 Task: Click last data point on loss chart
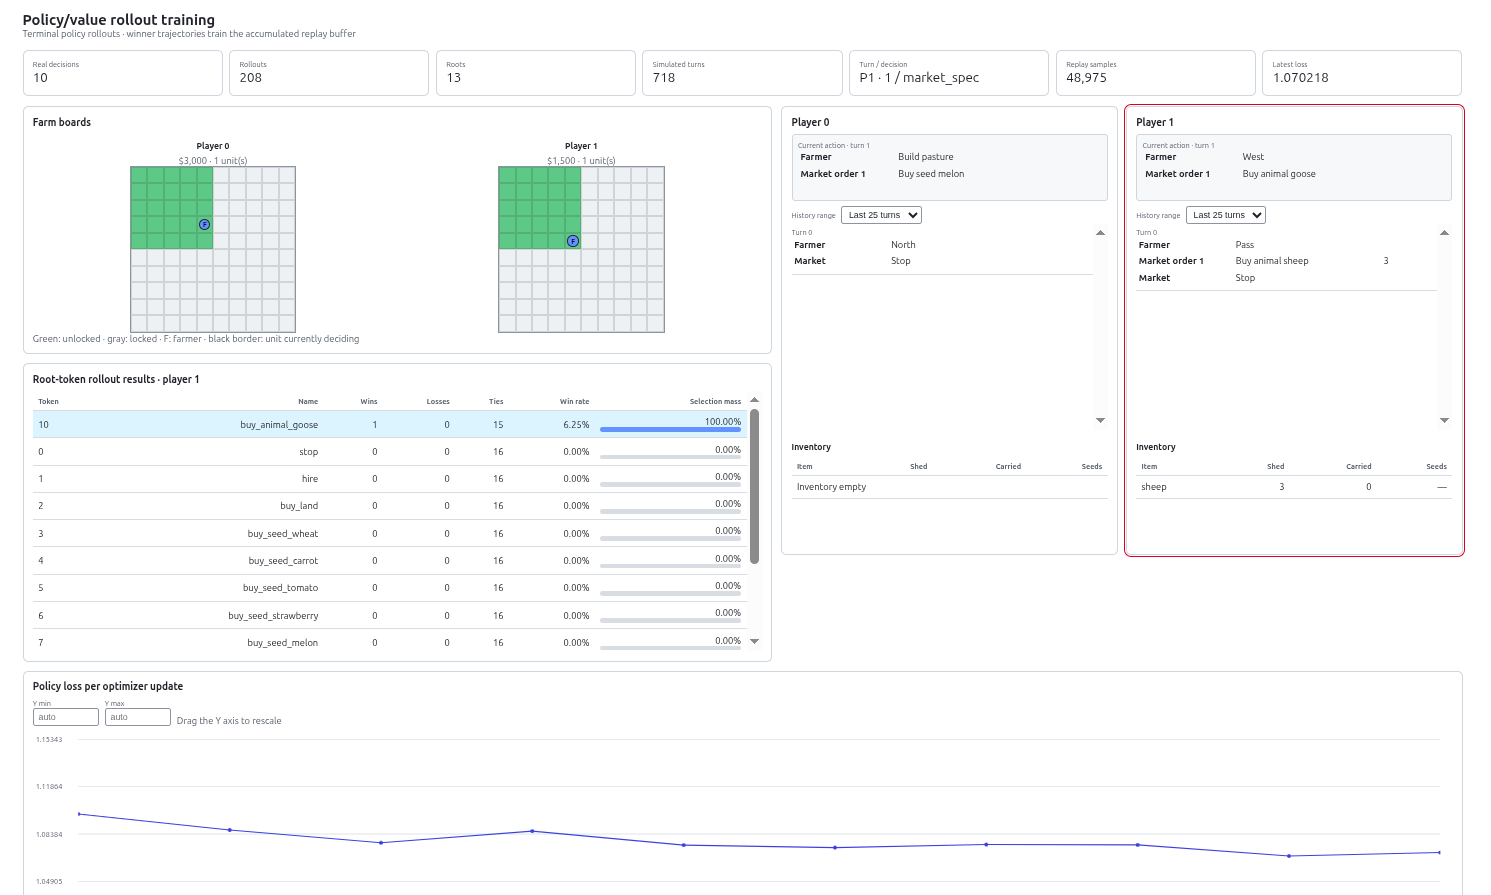coord(1439,852)
